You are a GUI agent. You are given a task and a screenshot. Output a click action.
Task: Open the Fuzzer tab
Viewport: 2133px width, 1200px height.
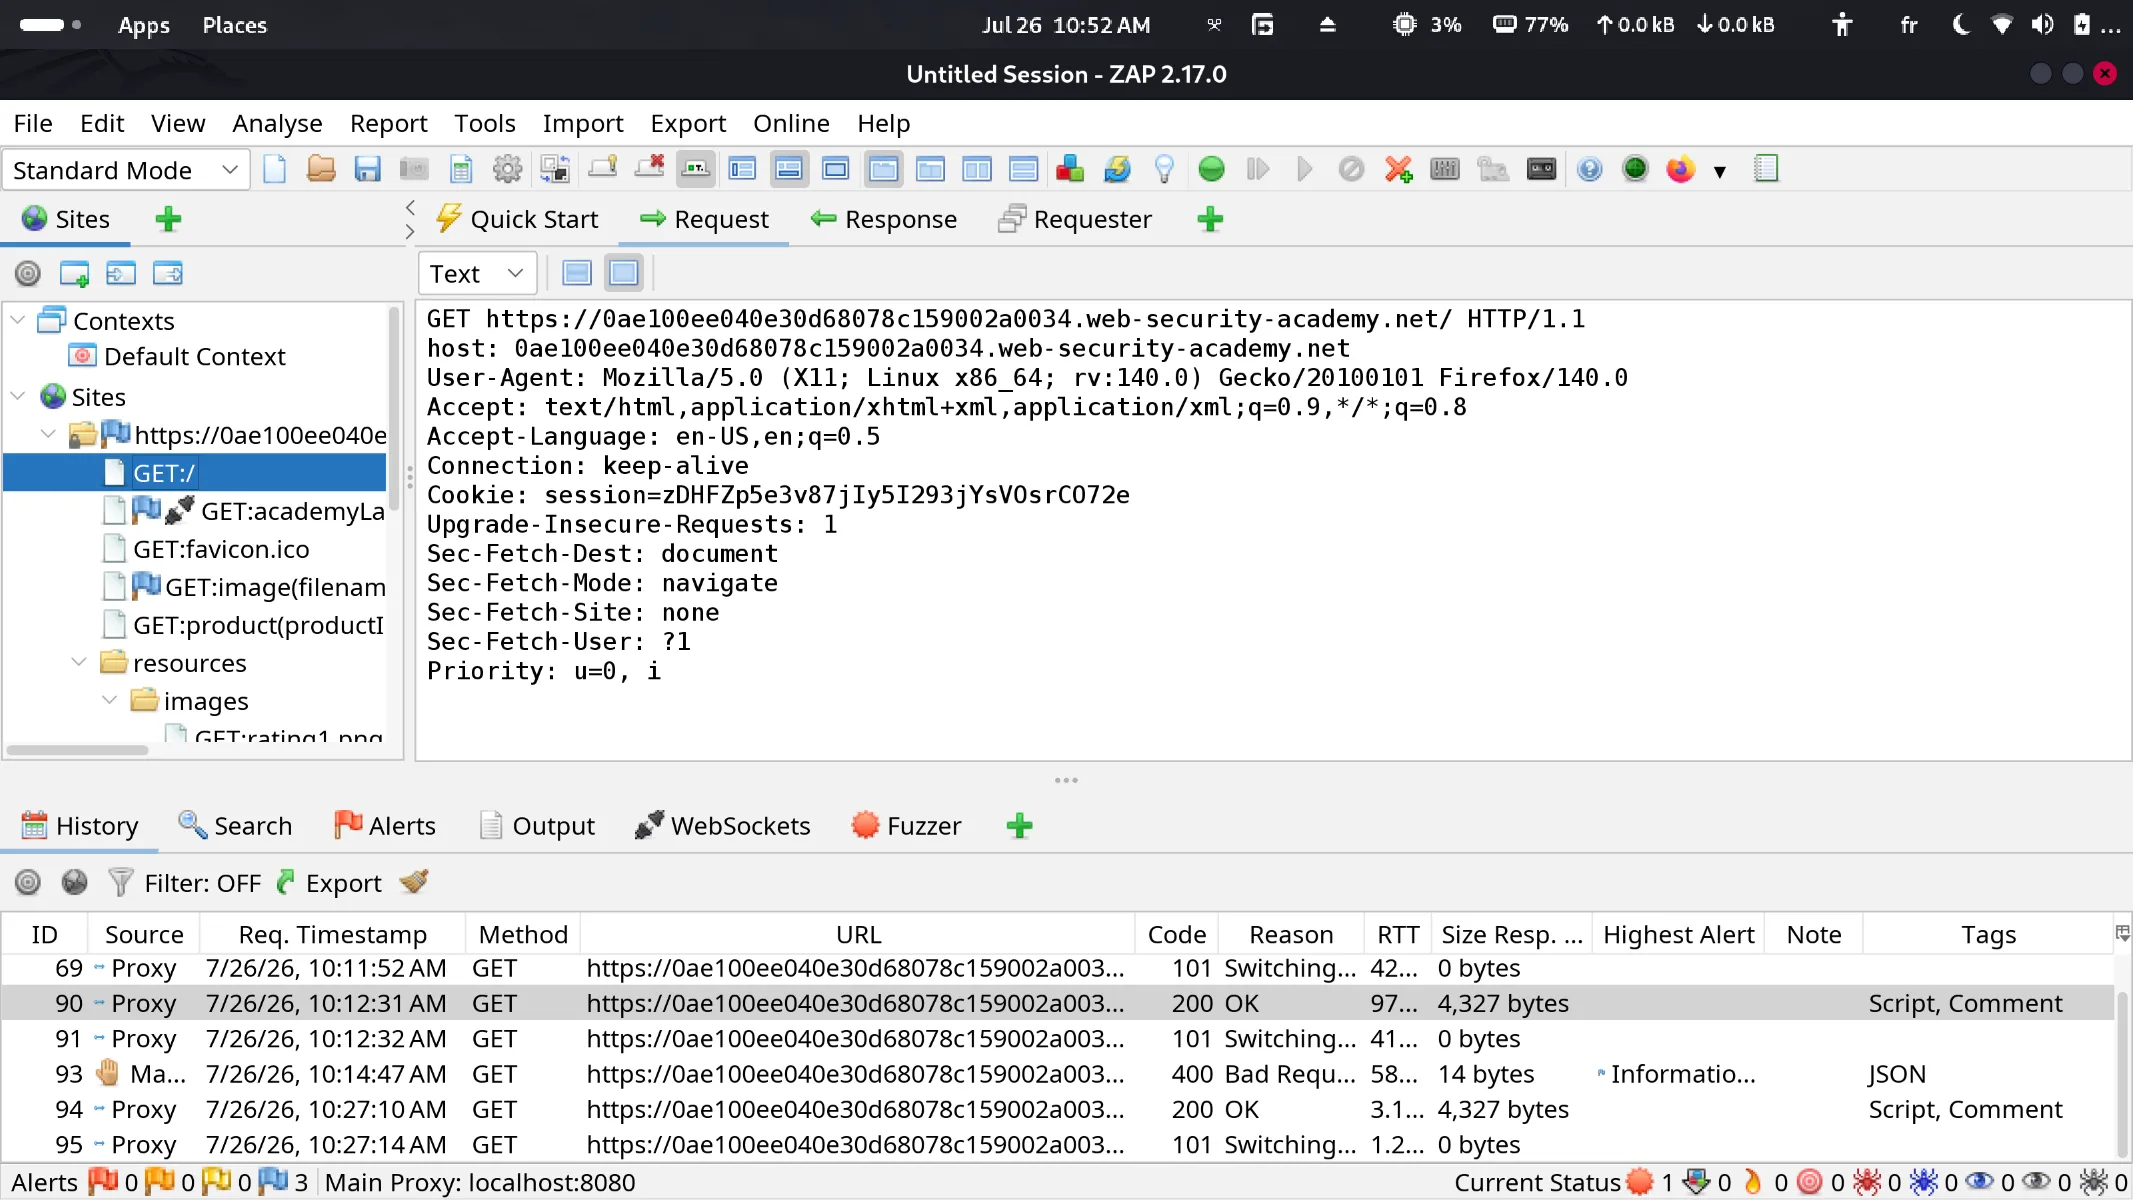tap(906, 826)
